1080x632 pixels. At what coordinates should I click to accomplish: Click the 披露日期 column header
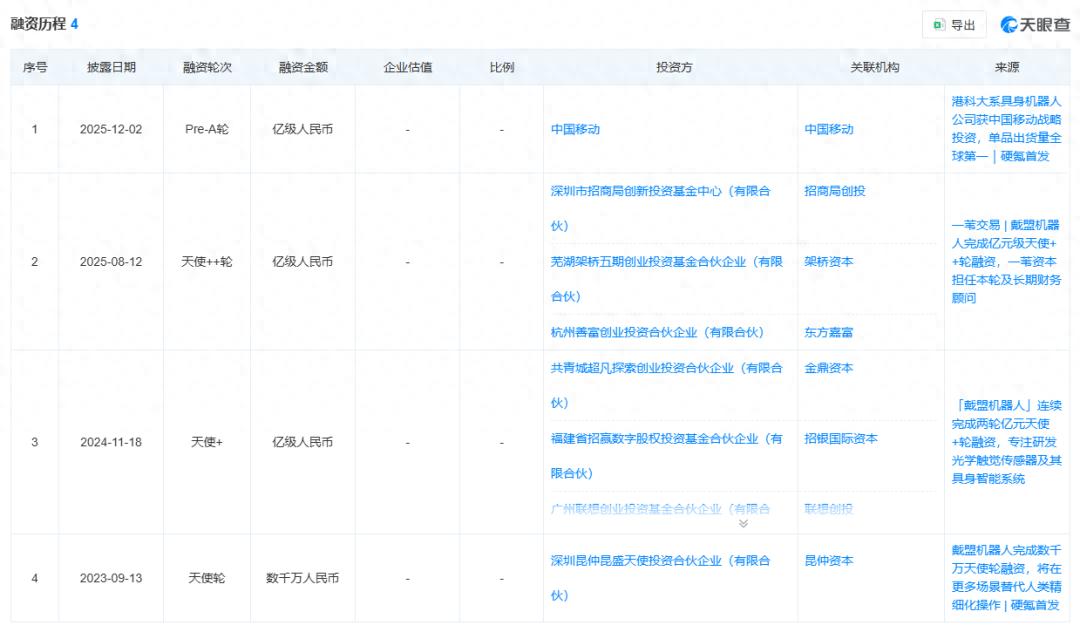click(111, 67)
